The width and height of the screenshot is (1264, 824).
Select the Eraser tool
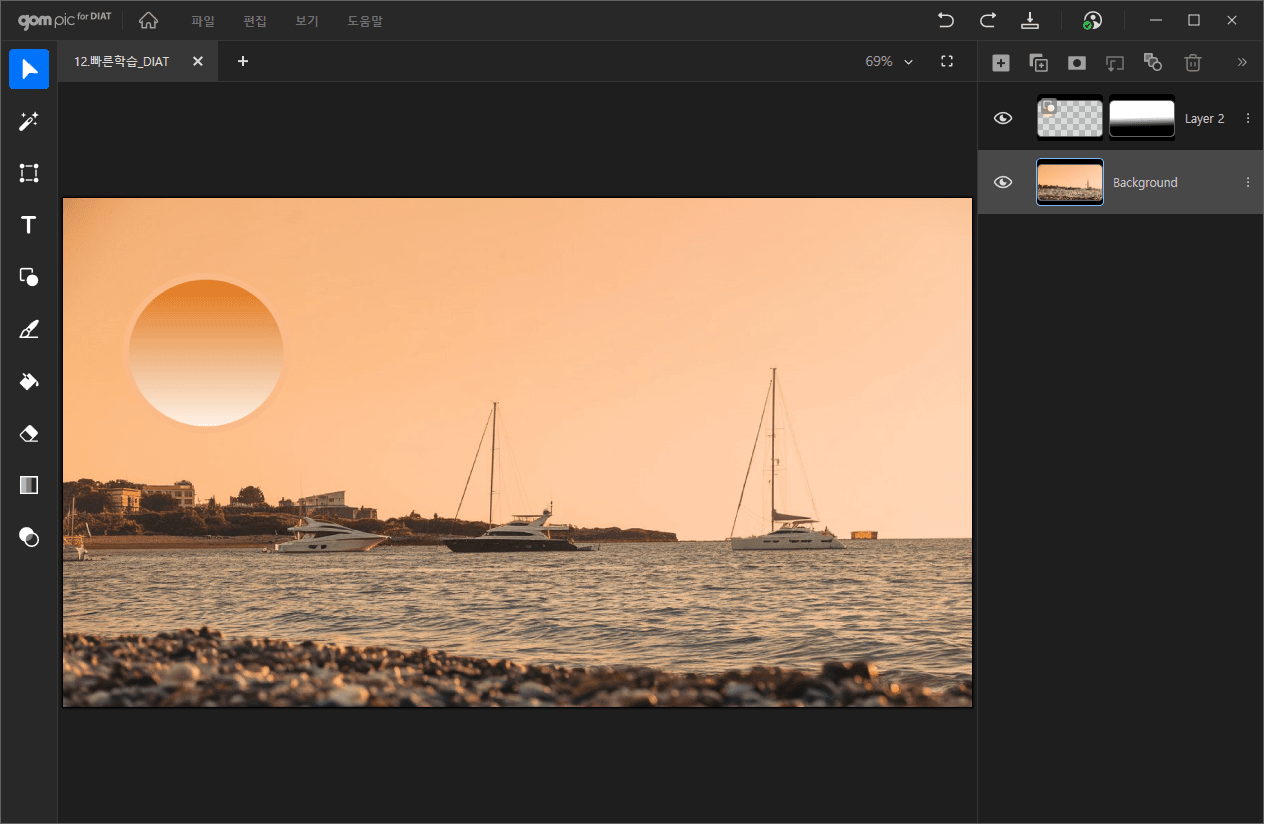point(29,433)
